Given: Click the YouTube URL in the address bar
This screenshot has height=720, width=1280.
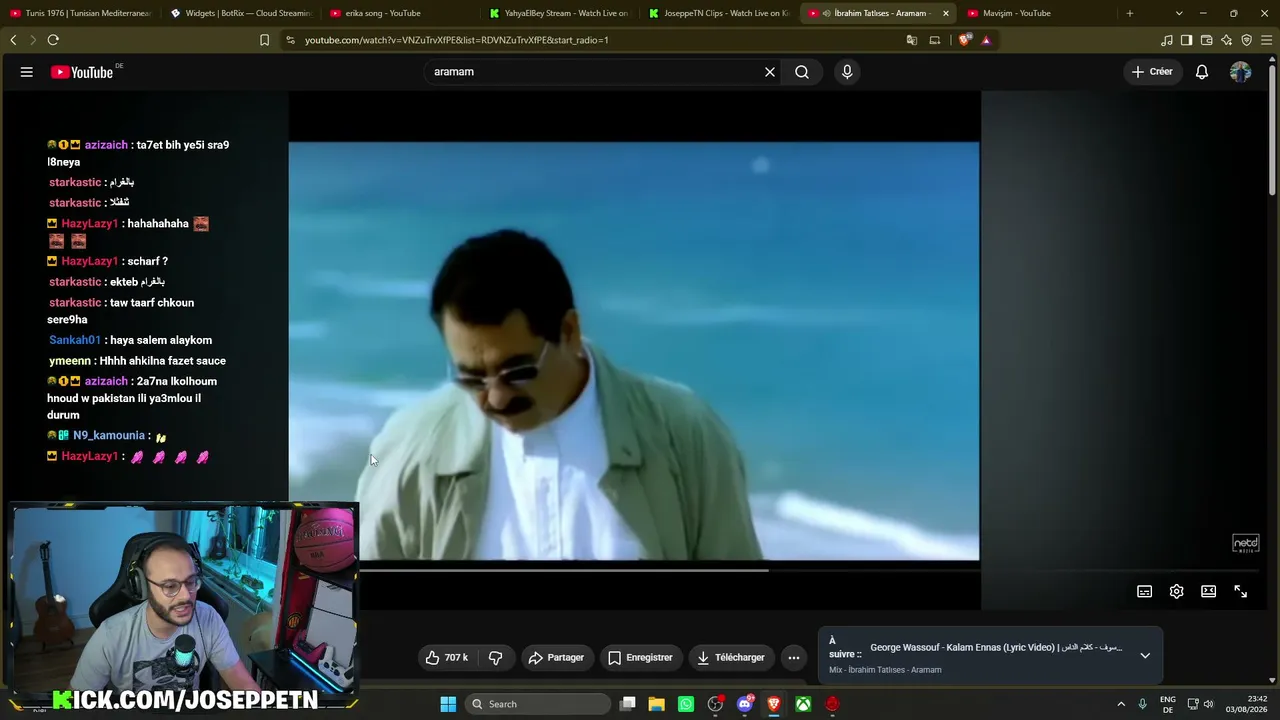Looking at the screenshot, I should point(456,40).
